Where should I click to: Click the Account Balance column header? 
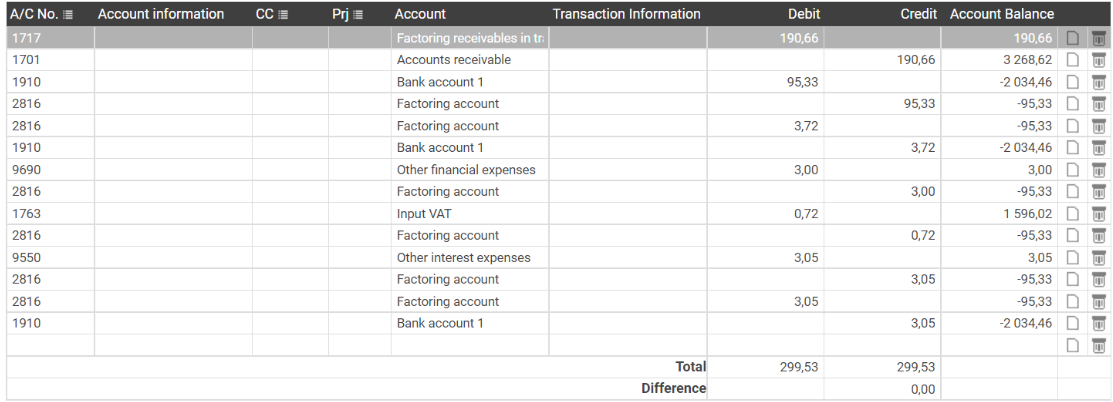click(1001, 14)
